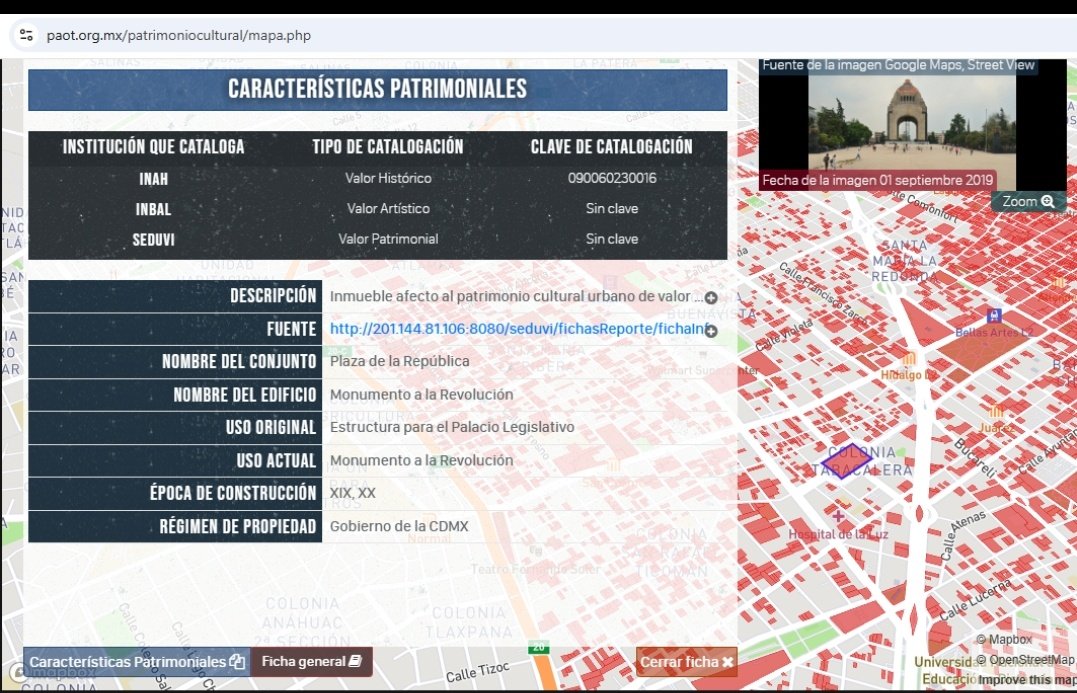
Task: Click the Calle Atenas street label on map
Action: pos(962,535)
